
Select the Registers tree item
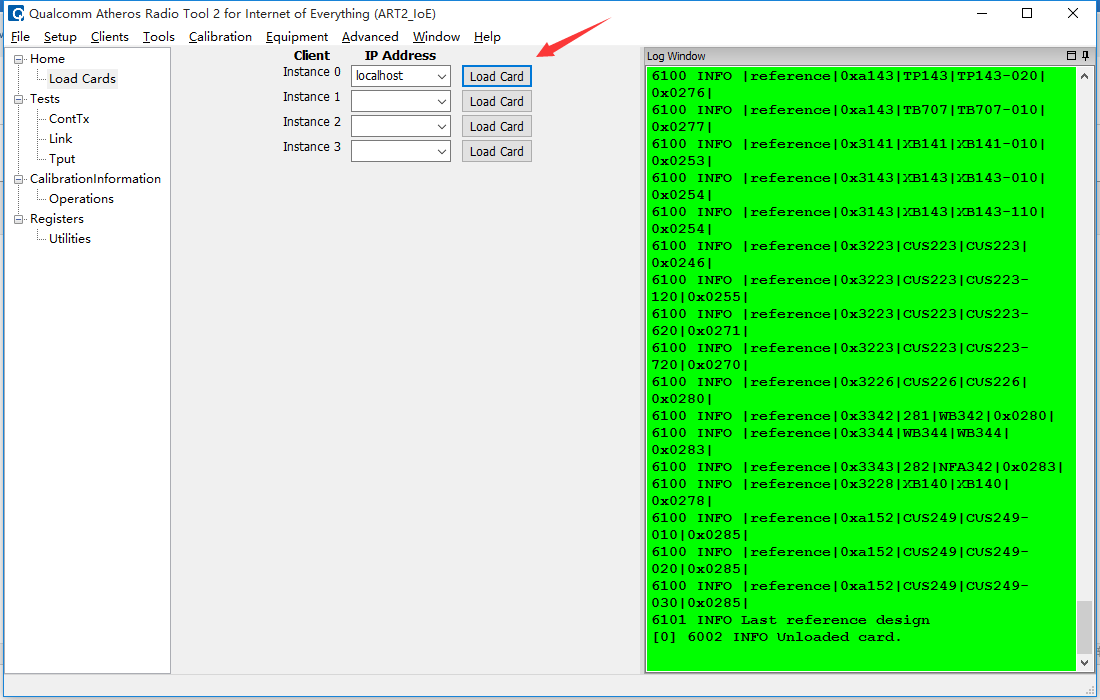tap(56, 219)
